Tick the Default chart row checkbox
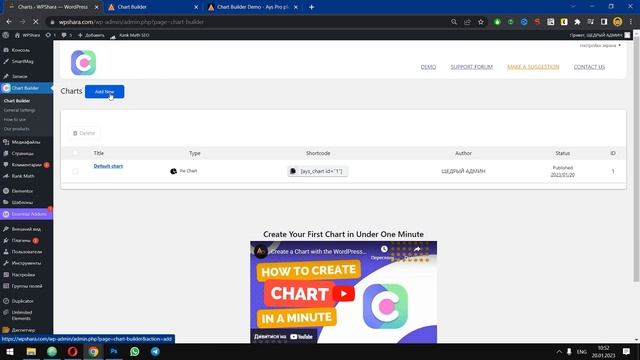 pyautogui.click(x=75, y=171)
